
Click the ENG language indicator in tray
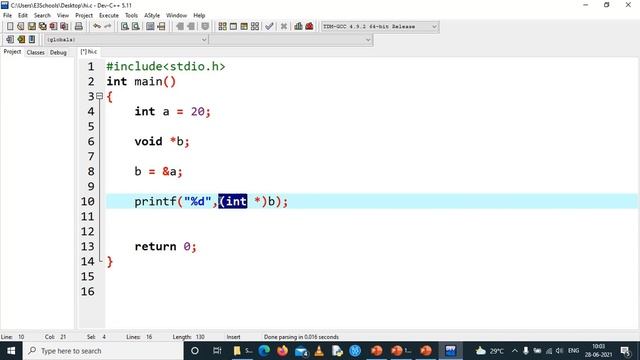[573, 351]
